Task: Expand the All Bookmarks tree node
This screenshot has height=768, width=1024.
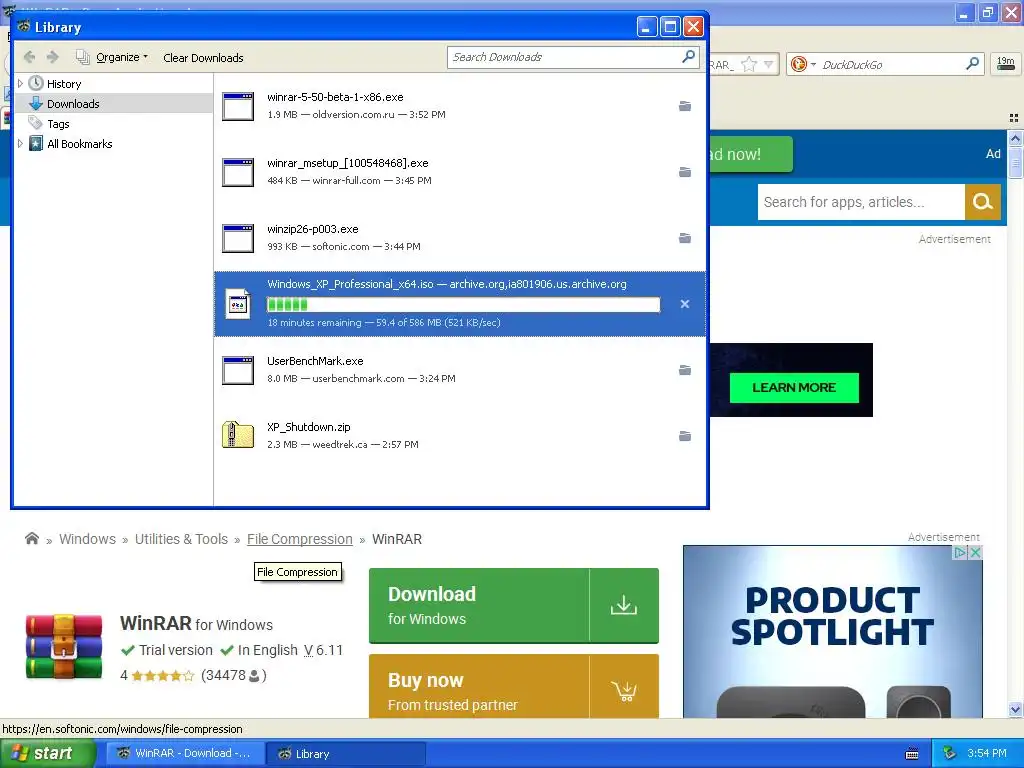Action: tap(20, 144)
